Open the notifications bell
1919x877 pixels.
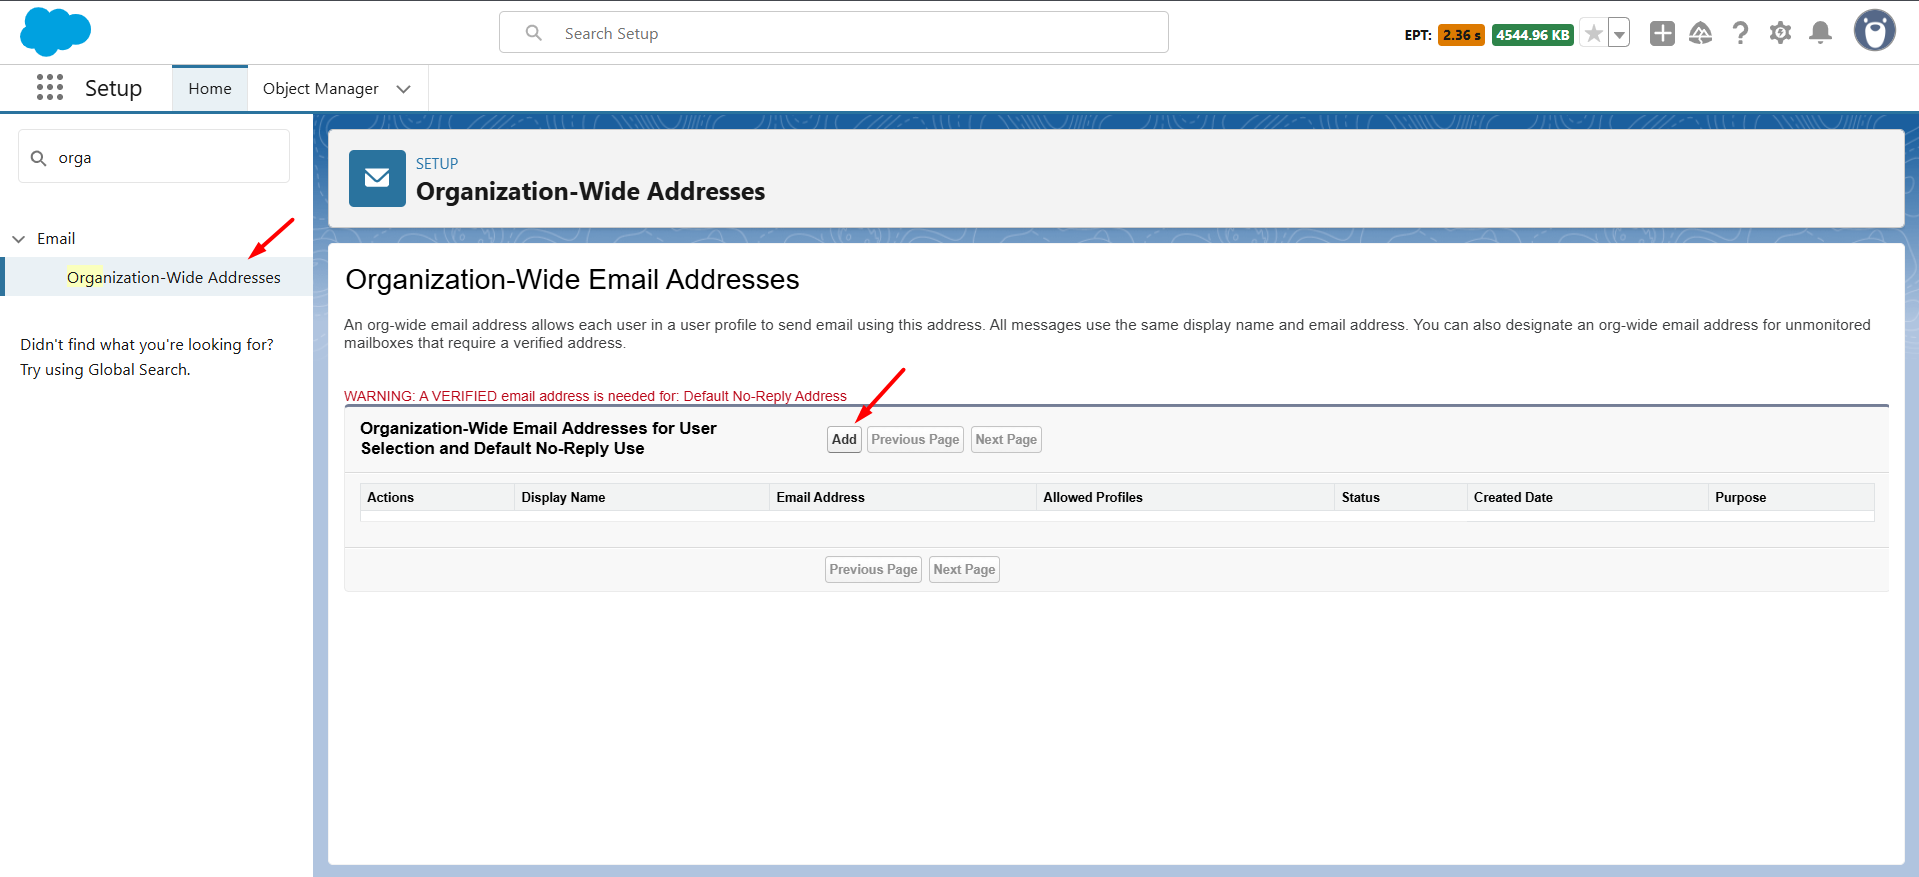click(1821, 33)
